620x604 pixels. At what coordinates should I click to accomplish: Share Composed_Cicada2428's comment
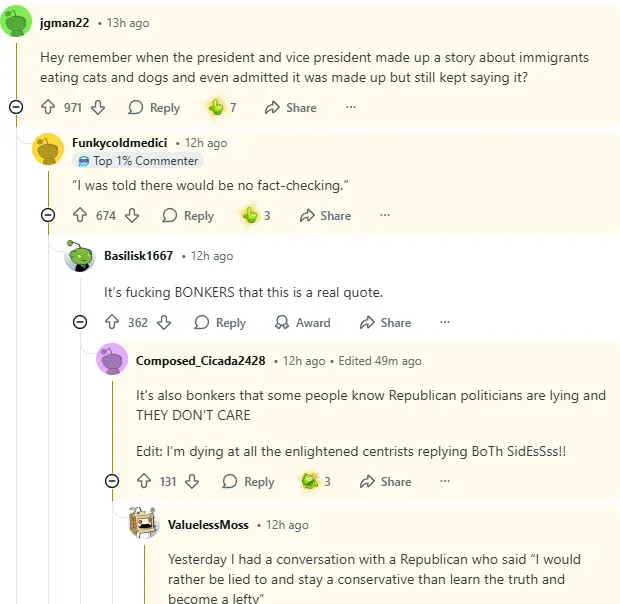point(385,482)
